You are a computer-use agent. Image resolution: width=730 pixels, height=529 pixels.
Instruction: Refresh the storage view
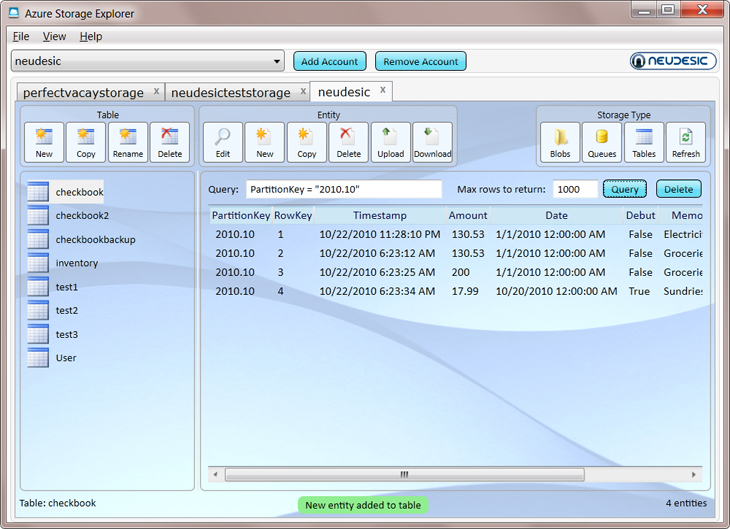pyautogui.click(x=685, y=142)
